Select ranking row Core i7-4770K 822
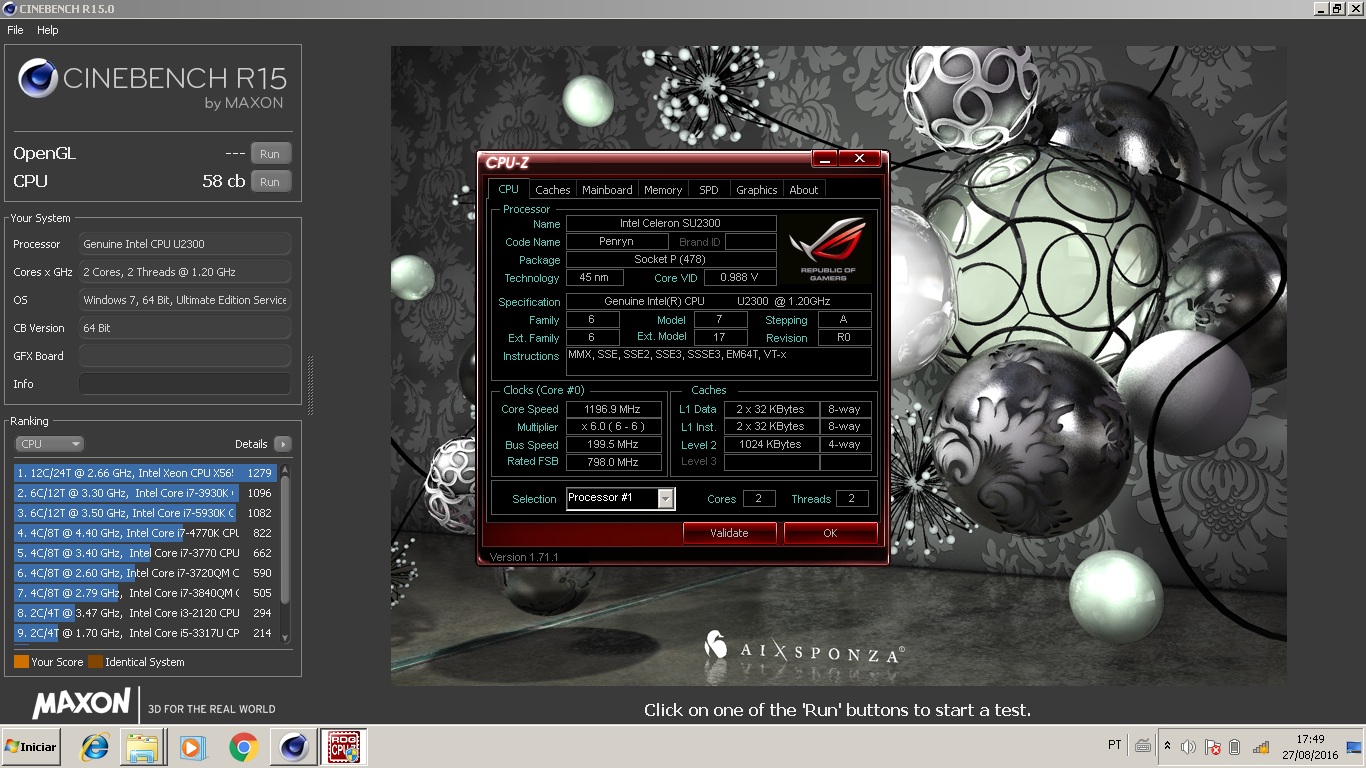This screenshot has height=768, width=1366. 145,533
